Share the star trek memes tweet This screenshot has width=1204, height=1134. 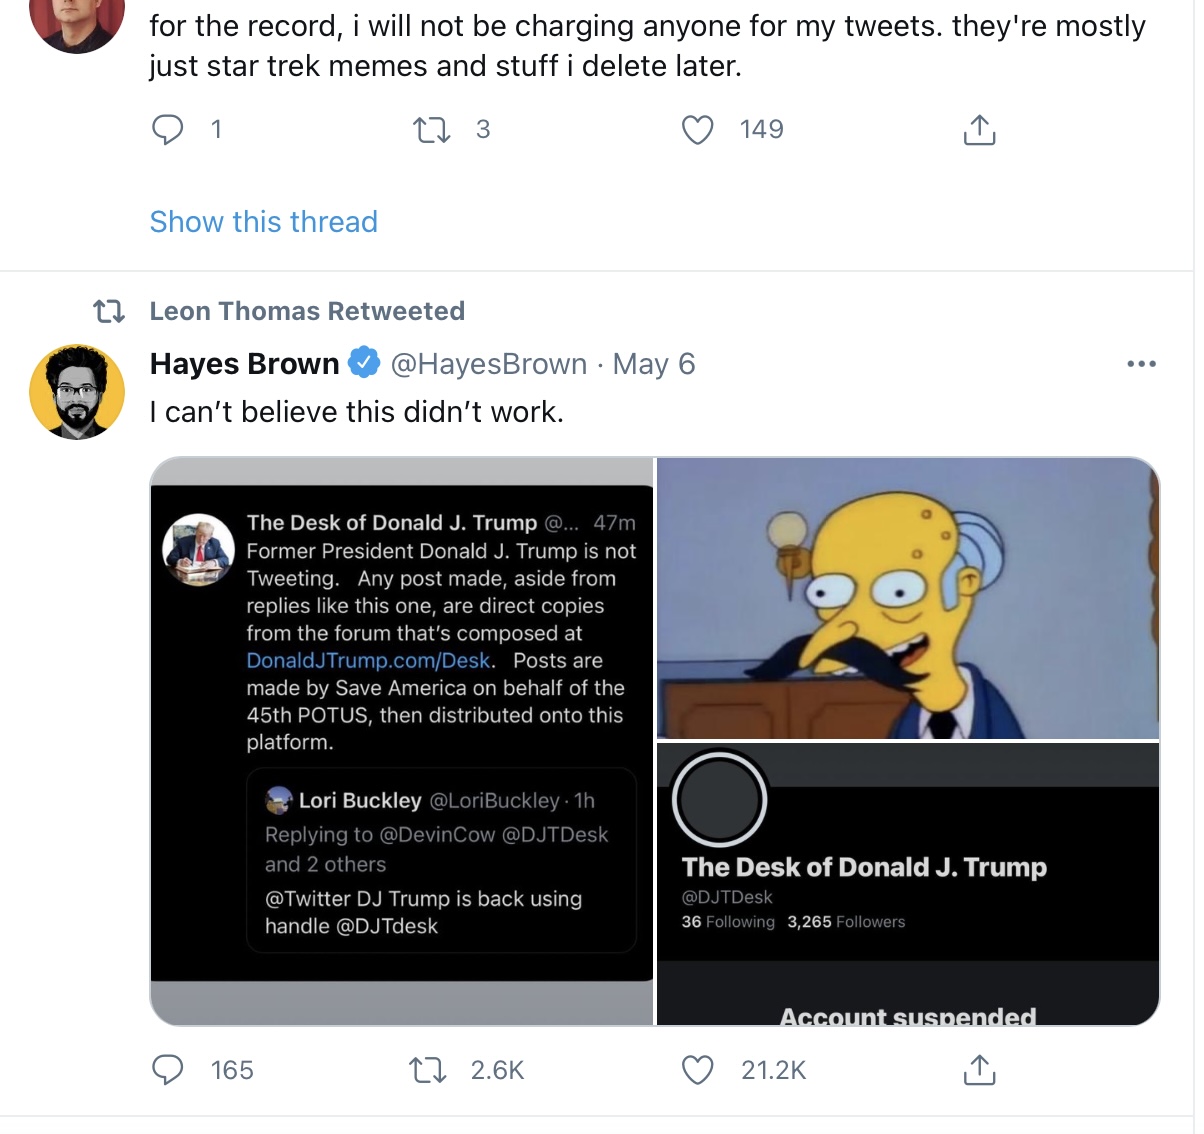[979, 130]
